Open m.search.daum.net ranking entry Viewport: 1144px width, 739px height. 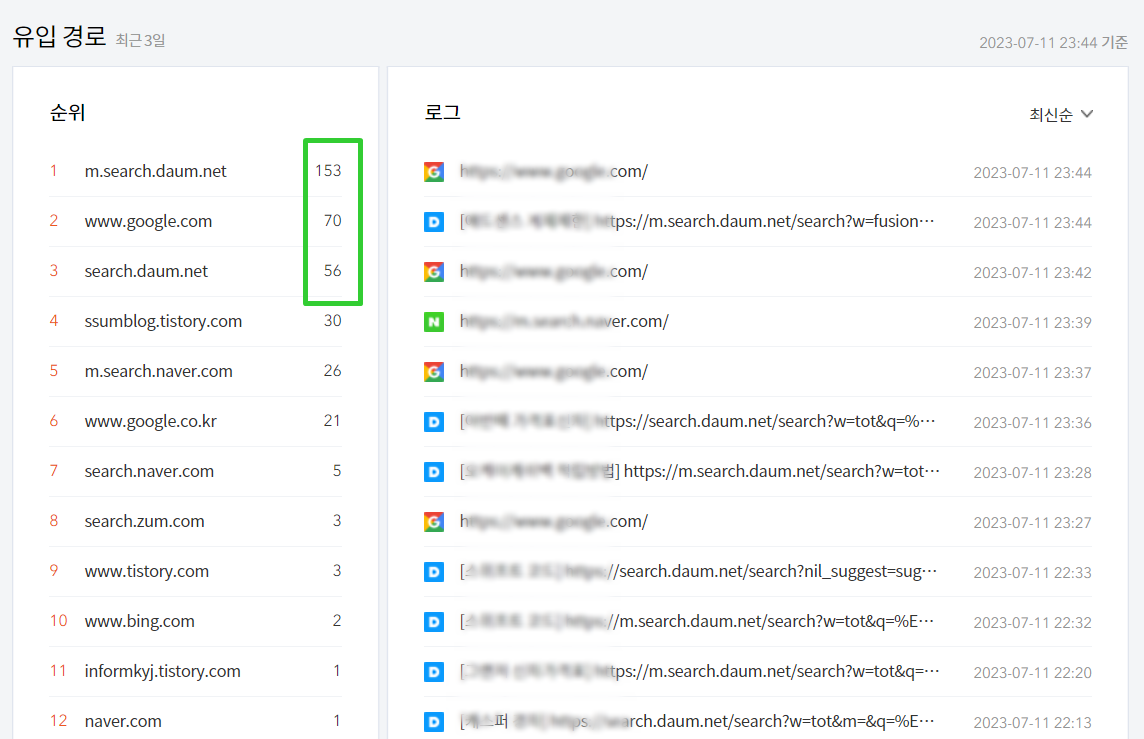tap(155, 171)
